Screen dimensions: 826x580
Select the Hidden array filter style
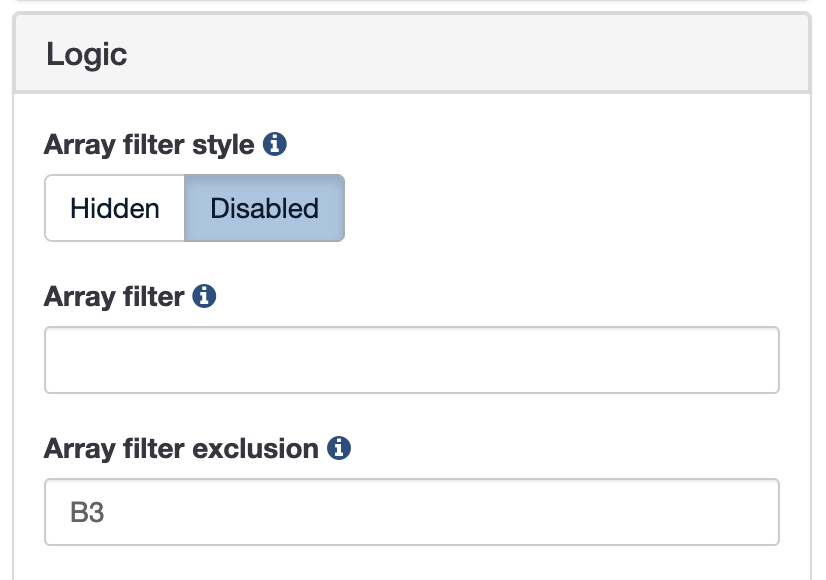(x=115, y=209)
